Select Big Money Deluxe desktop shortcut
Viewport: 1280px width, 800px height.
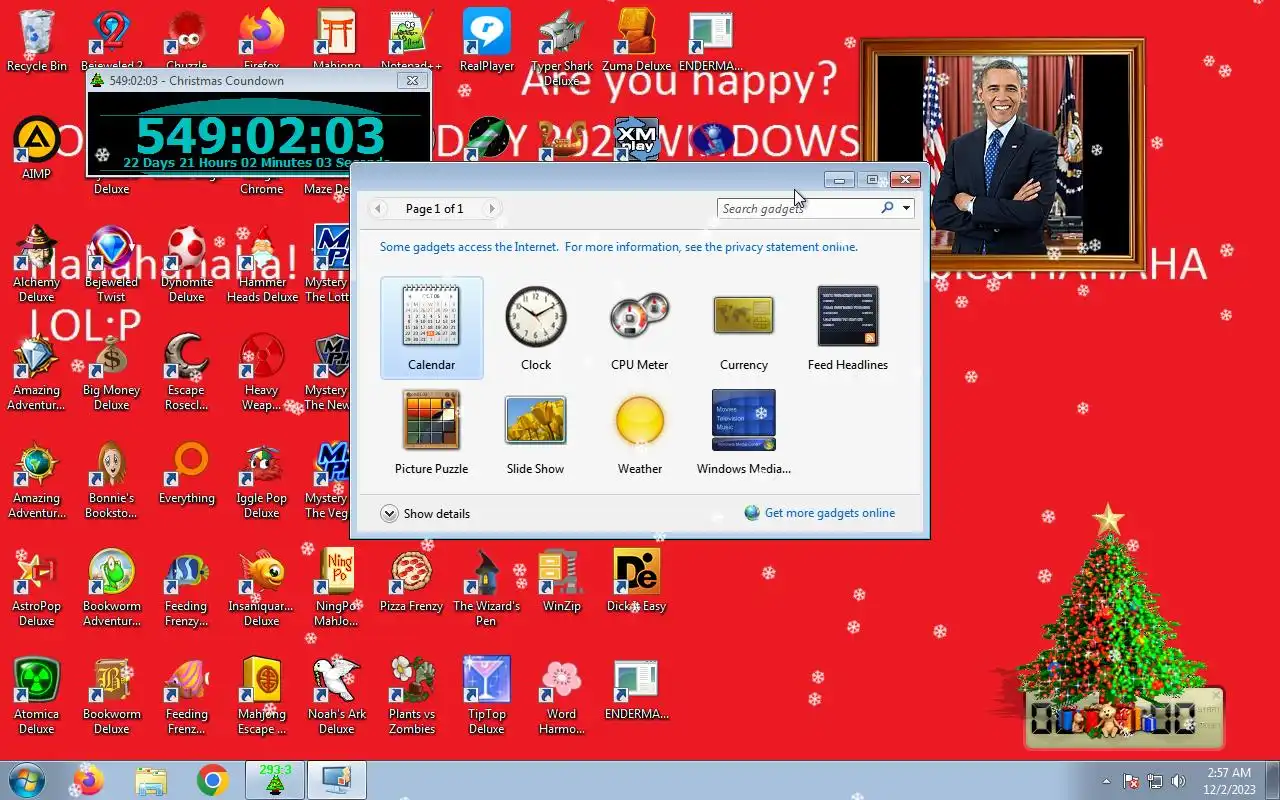[112, 371]
